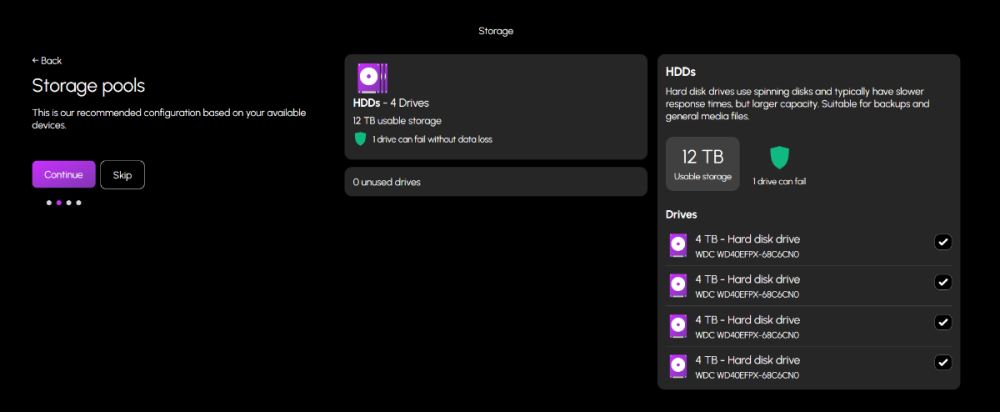This screenshot has width=1000, height=412.
Task: Uncheck the first 4 TB drive checkbox
Action: [943, 242]
